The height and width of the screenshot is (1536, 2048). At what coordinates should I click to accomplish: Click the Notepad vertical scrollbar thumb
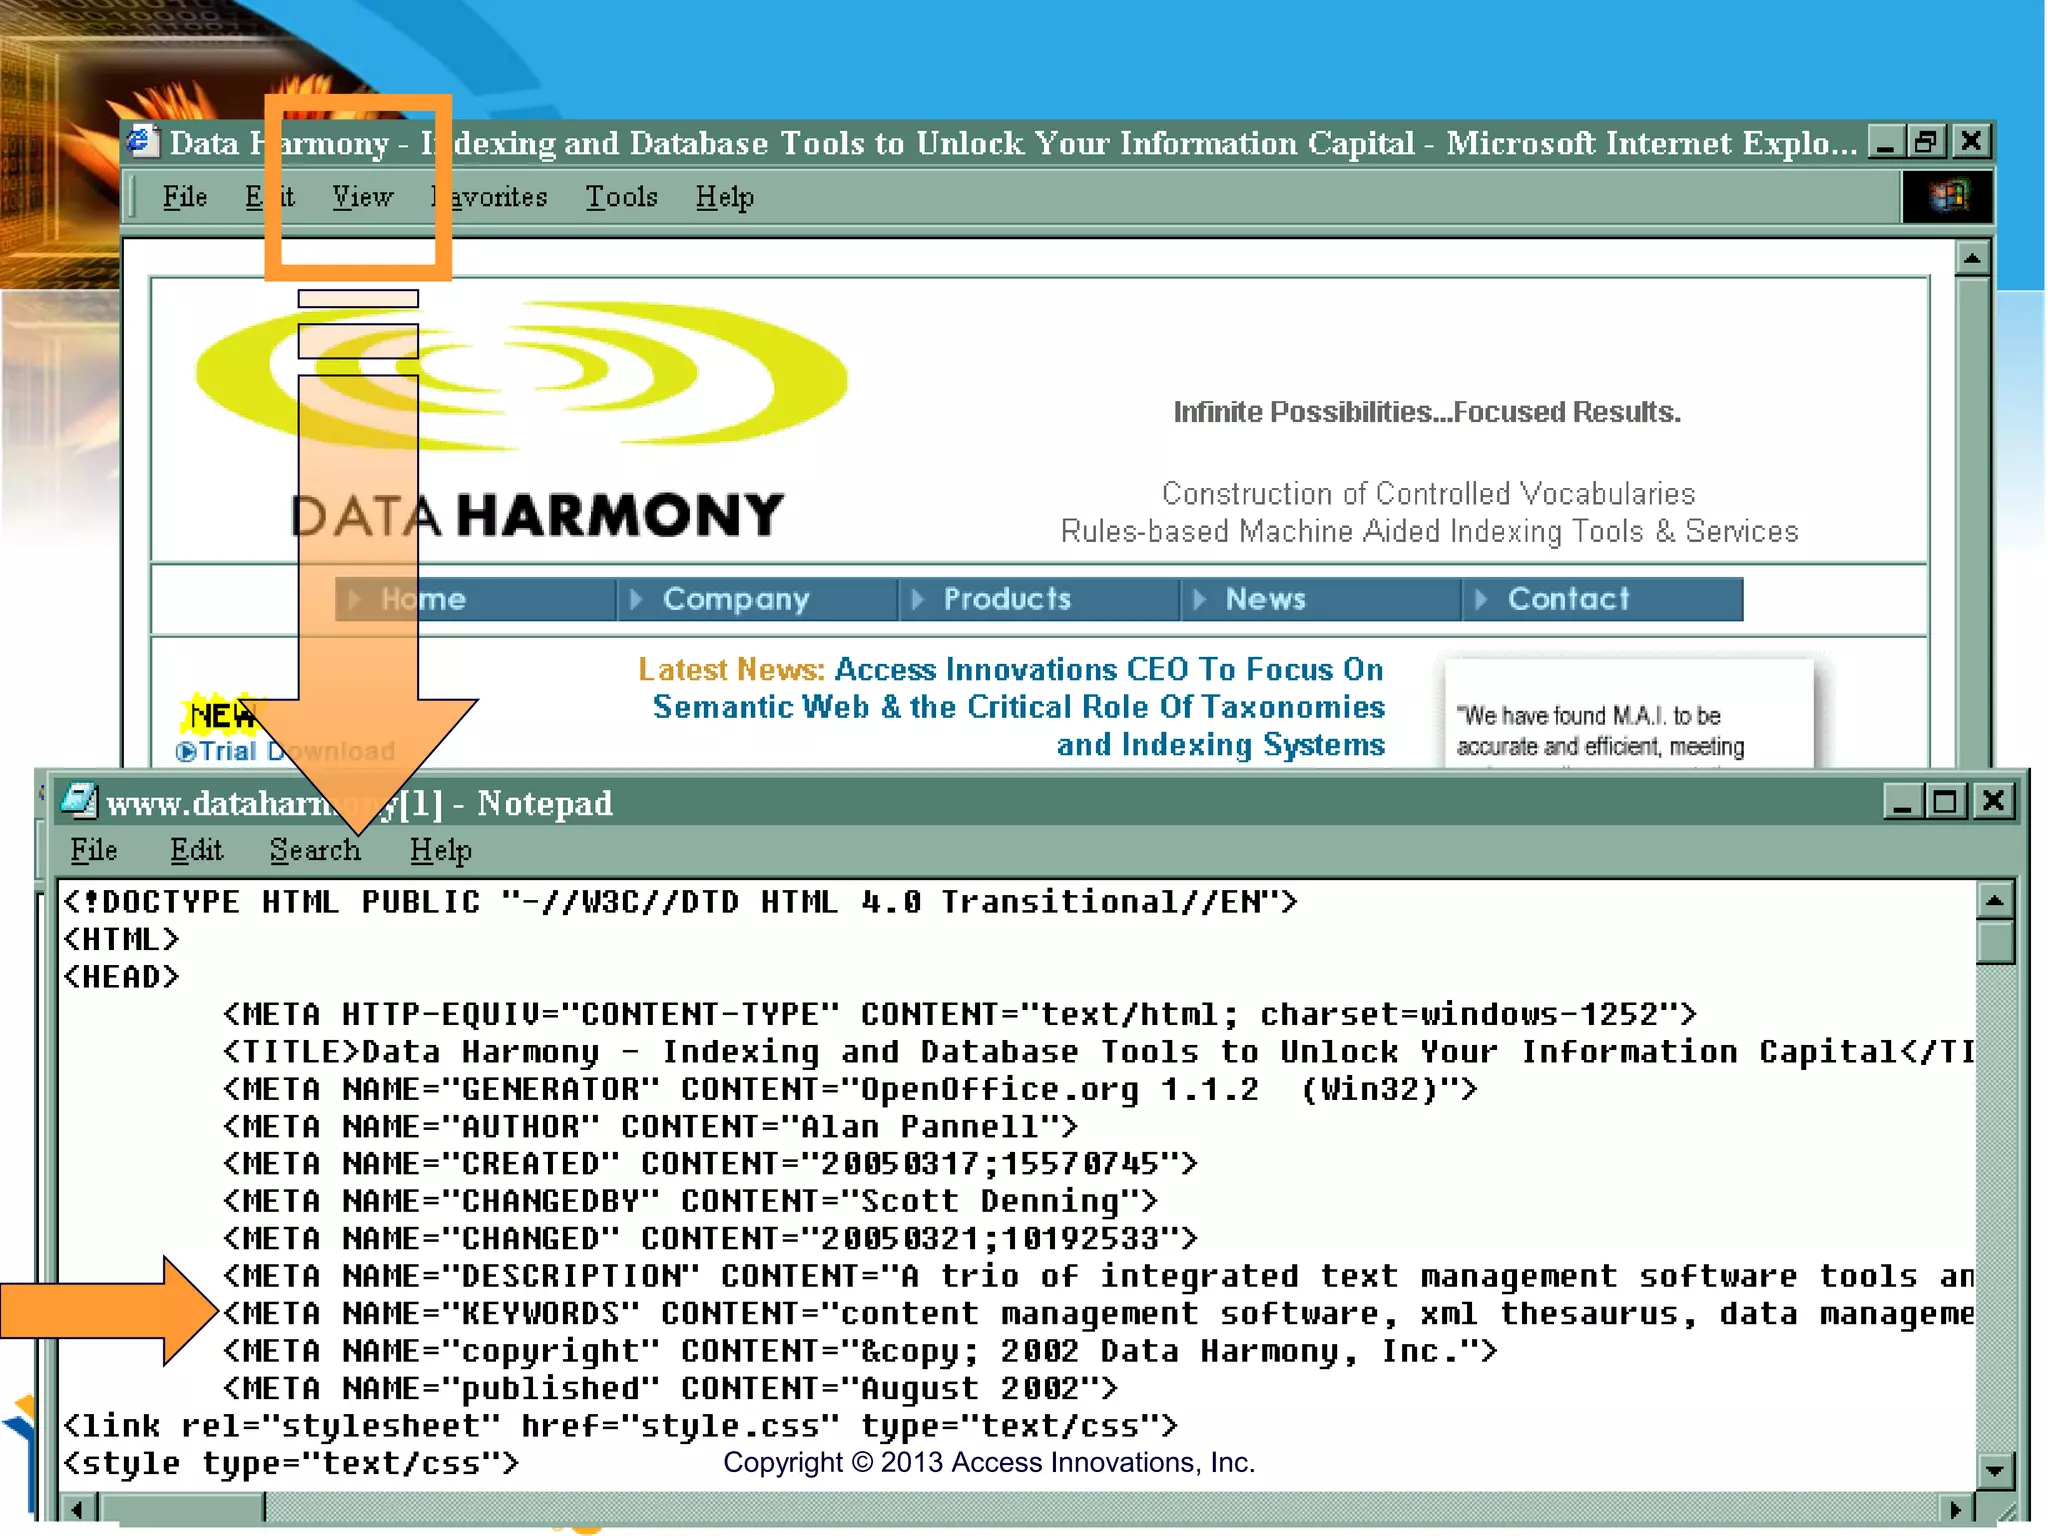1994,942
